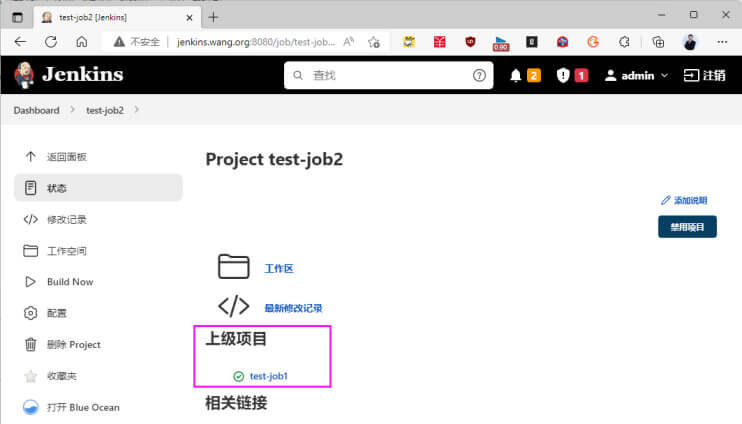Click the document icon beside 状态

click(x=31, y=188)
